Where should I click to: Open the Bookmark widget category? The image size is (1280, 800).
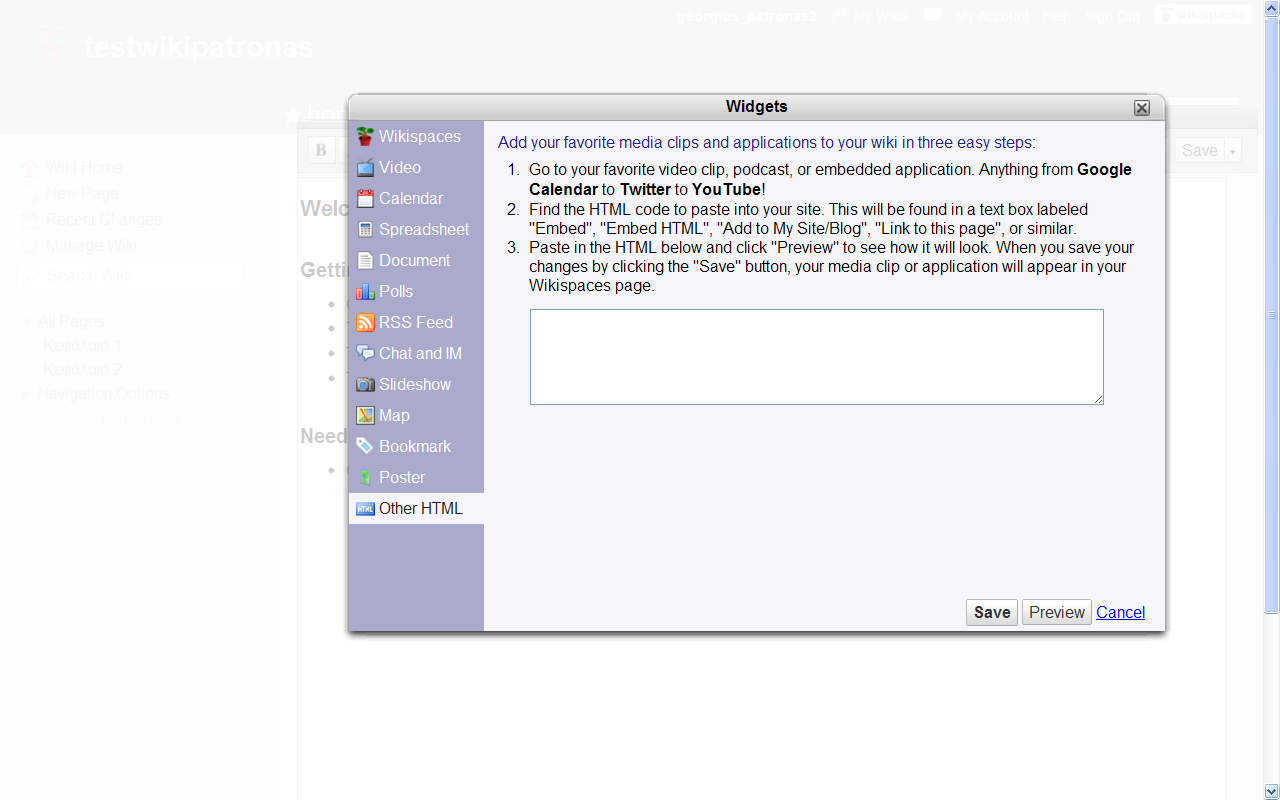pyautogui.click(x=416, y=446)
